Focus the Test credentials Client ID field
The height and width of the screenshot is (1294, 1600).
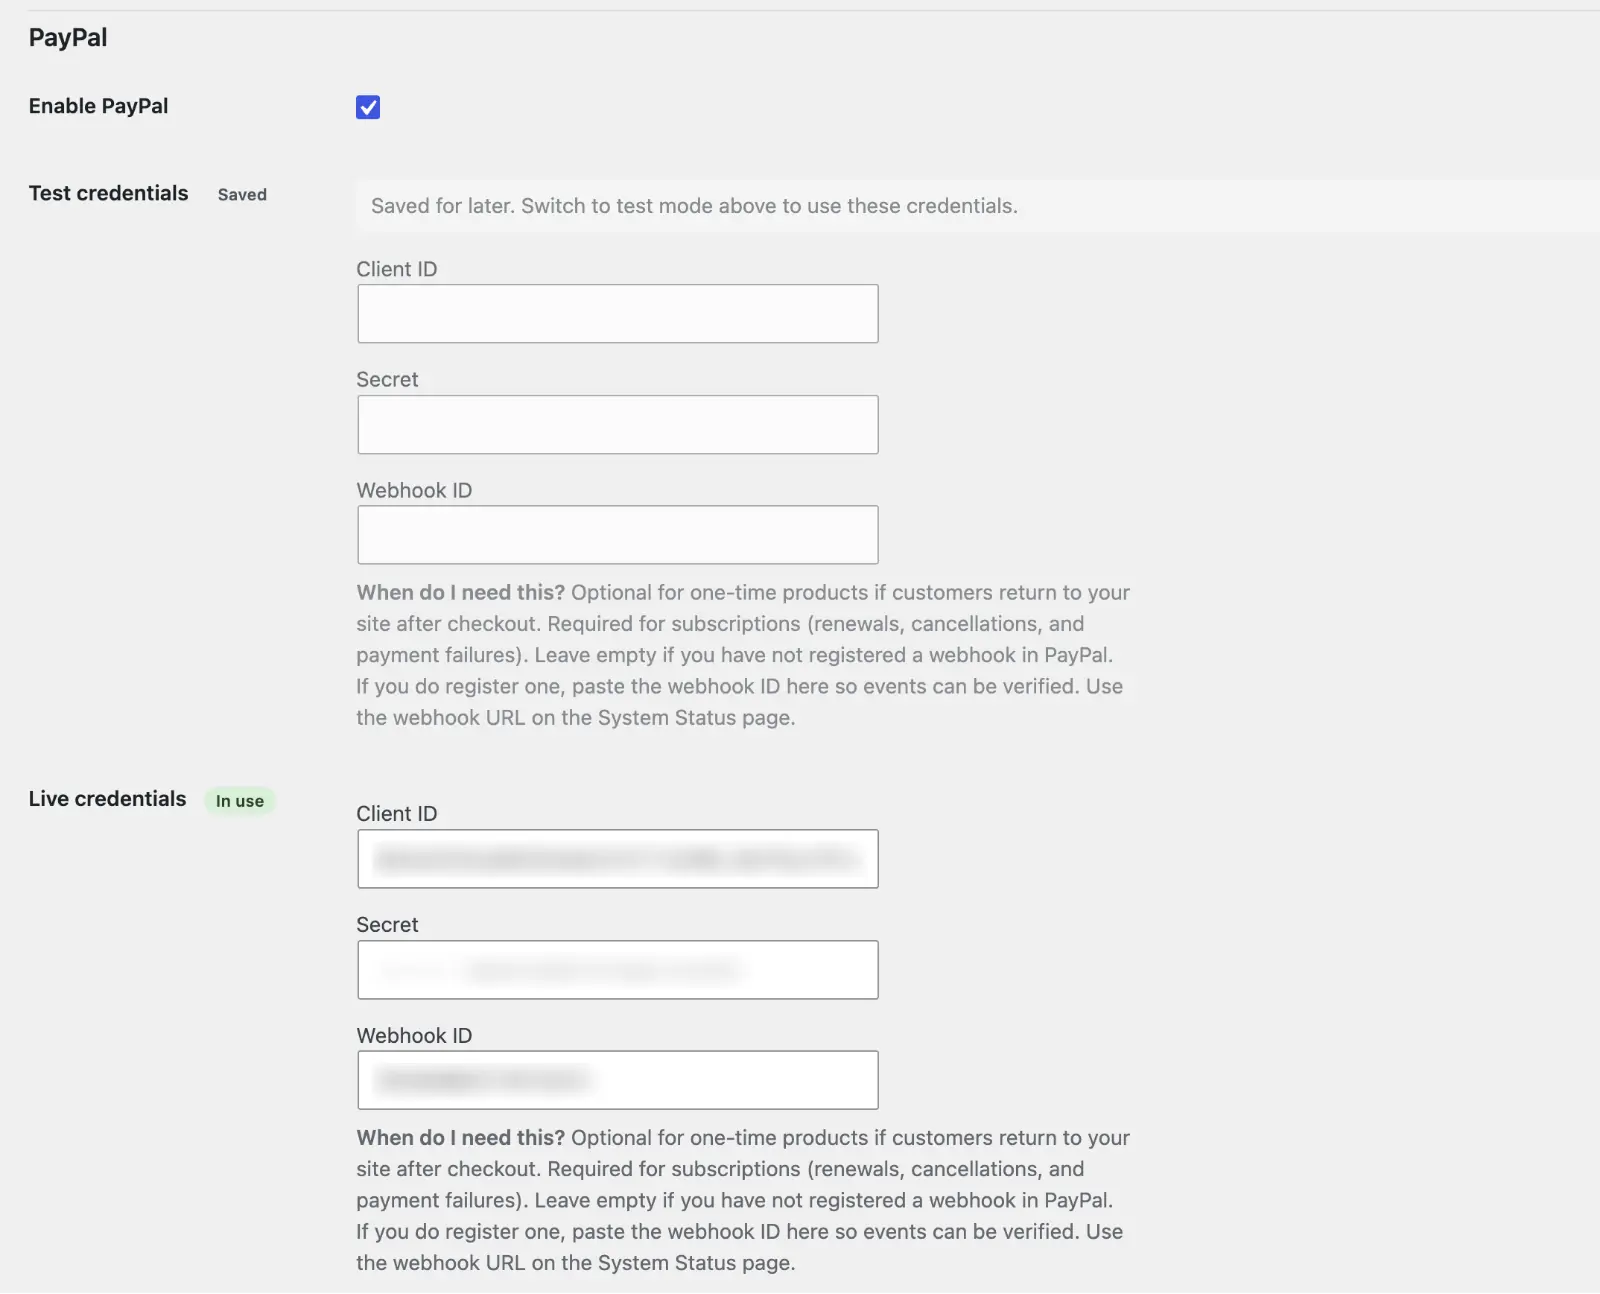click(x=618, y=314)
